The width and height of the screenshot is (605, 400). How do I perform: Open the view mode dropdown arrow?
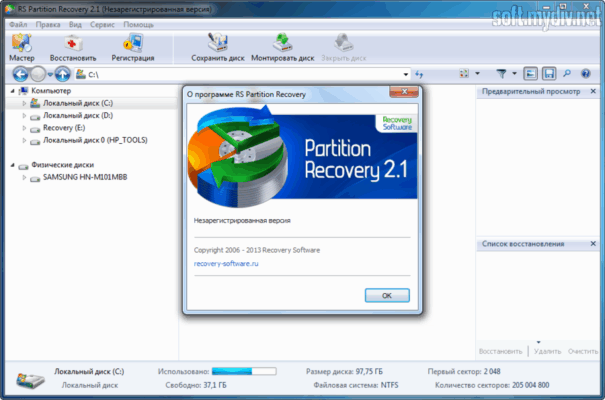click(x=477, y=73)
